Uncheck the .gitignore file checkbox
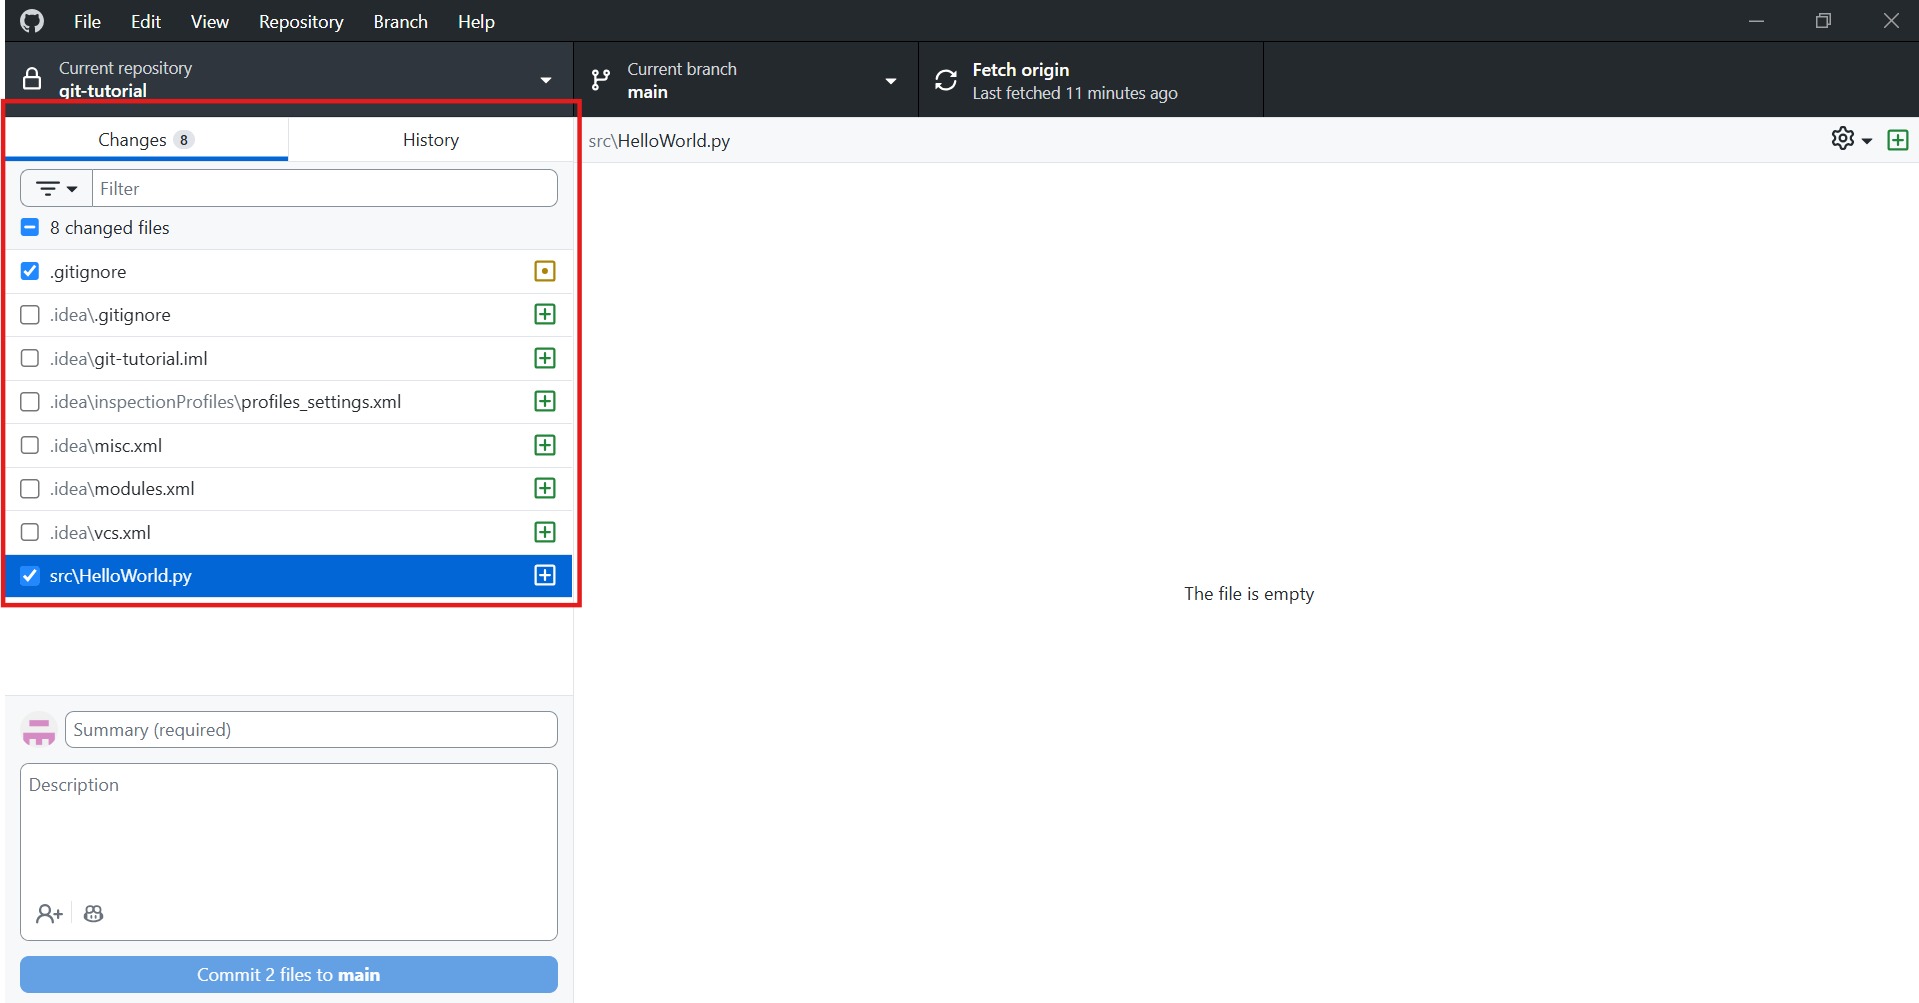The width and height of the screenshot is (1919, 1003). (x=30, y=271)
